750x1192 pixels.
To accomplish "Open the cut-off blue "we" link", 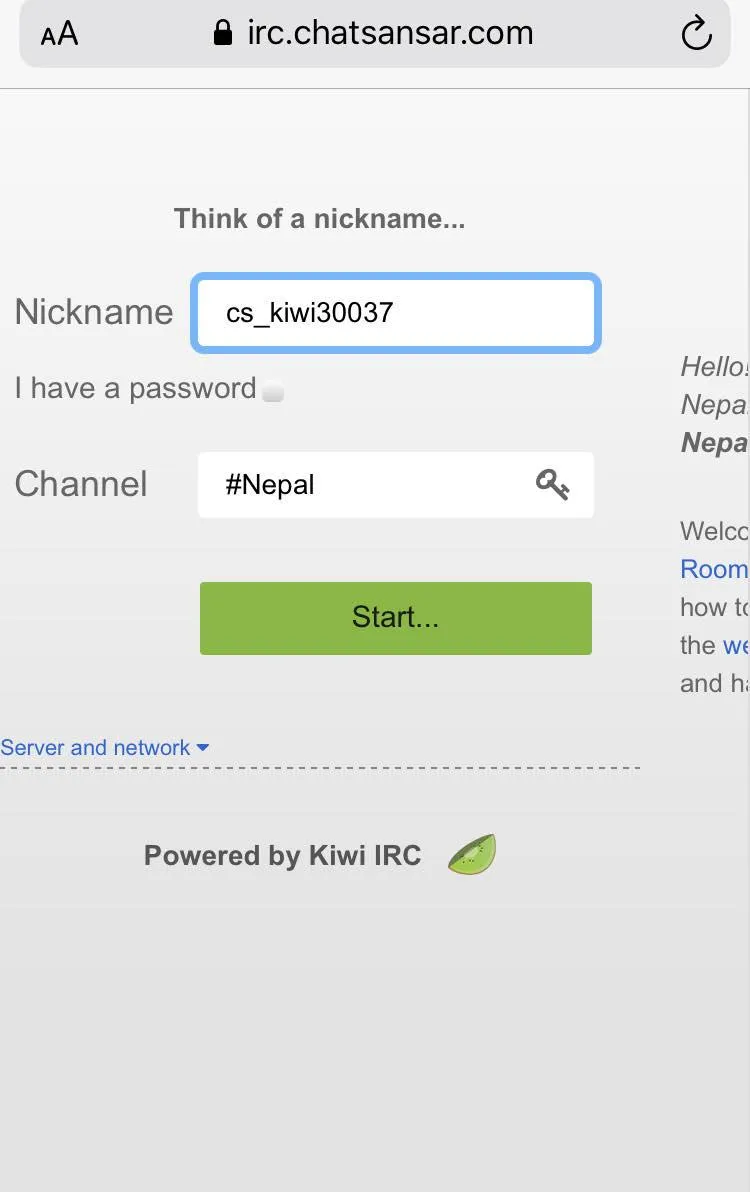I will click(735, 645).
